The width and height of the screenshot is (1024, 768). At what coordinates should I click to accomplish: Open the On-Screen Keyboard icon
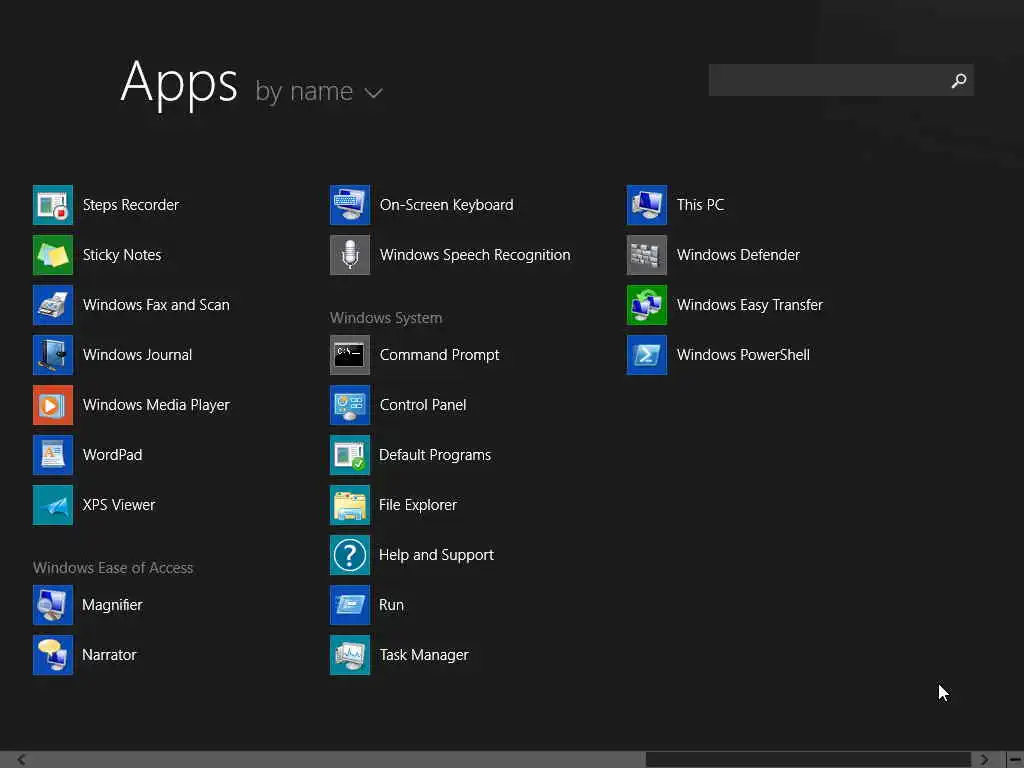(x=350, y=205)
